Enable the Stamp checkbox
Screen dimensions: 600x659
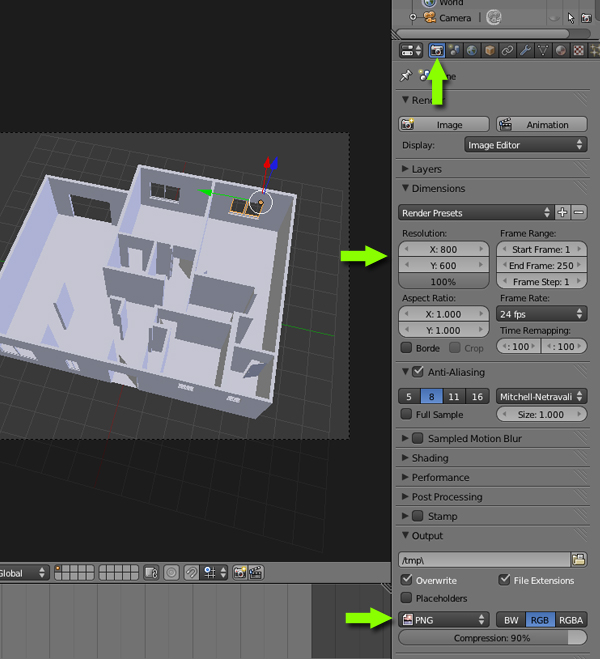pos(418,515)
